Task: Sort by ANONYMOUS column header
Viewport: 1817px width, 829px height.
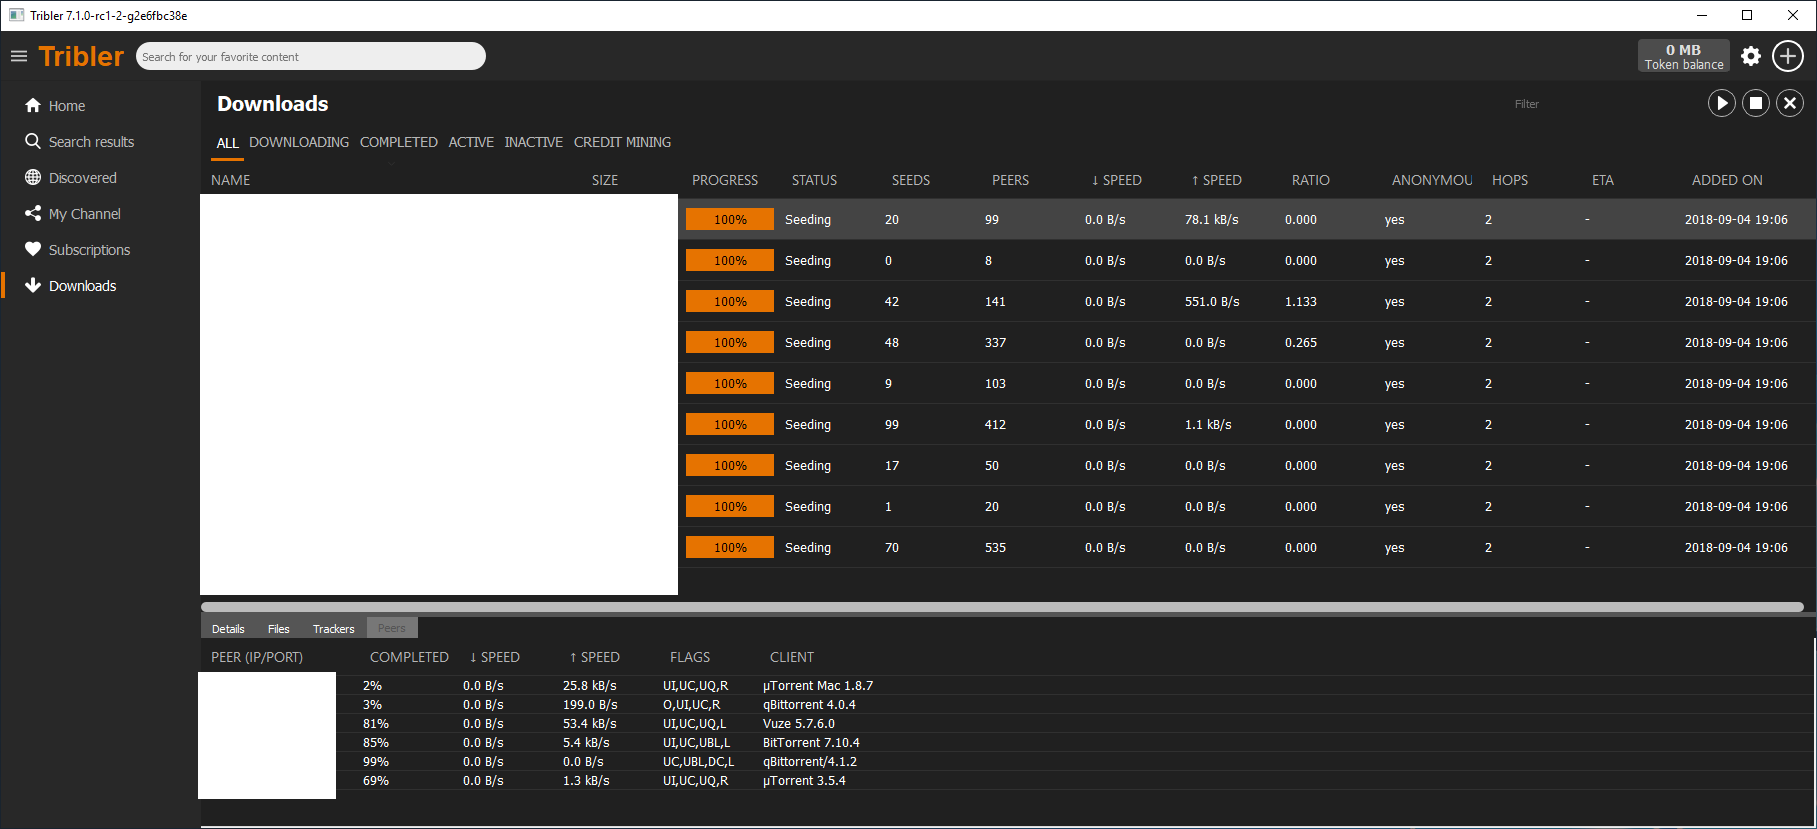Action: 1432,180
